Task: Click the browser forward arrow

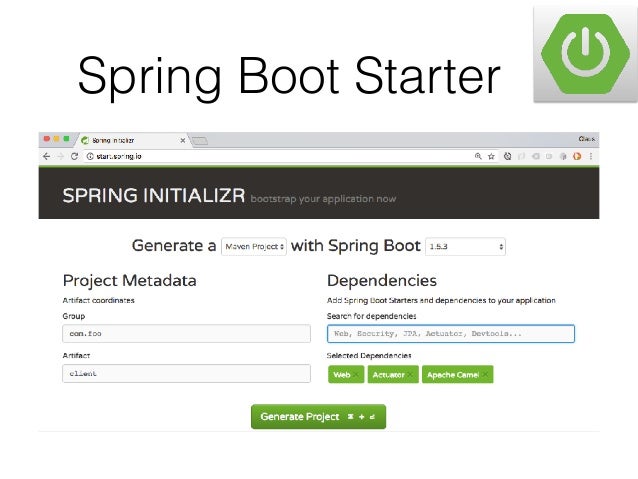Action: pos(60,156)
